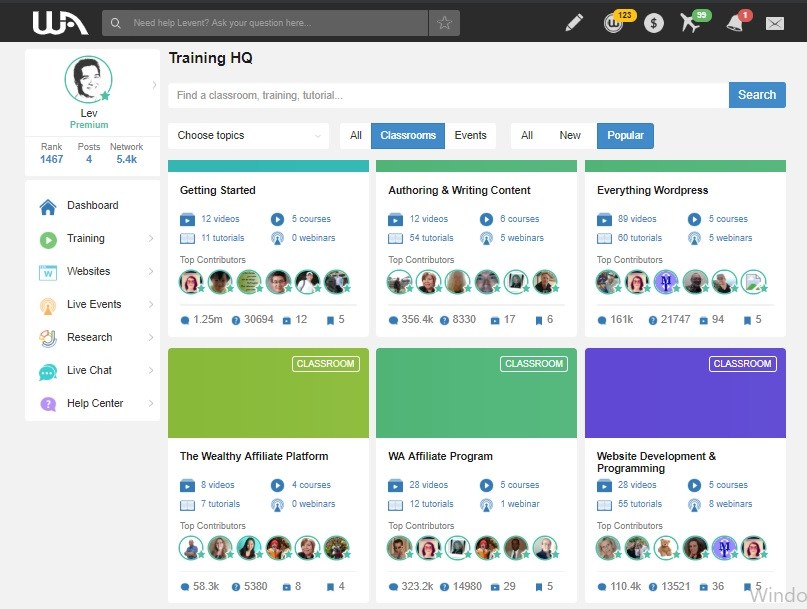Click 89 videos in Everything Wordpress
Screen dimensions: 807x609
(637, 219)
